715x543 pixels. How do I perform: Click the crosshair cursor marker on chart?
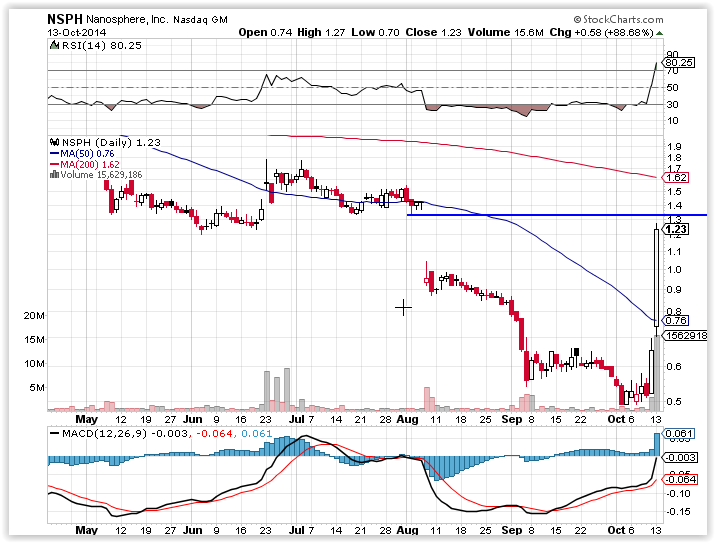404,307
